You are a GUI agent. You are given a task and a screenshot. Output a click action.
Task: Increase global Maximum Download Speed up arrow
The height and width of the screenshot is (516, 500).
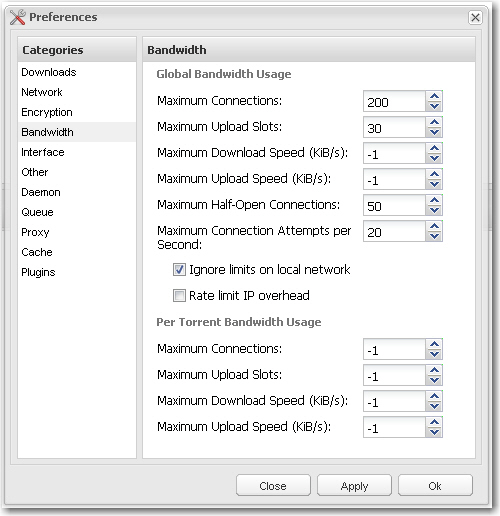[x=434, y=148]
